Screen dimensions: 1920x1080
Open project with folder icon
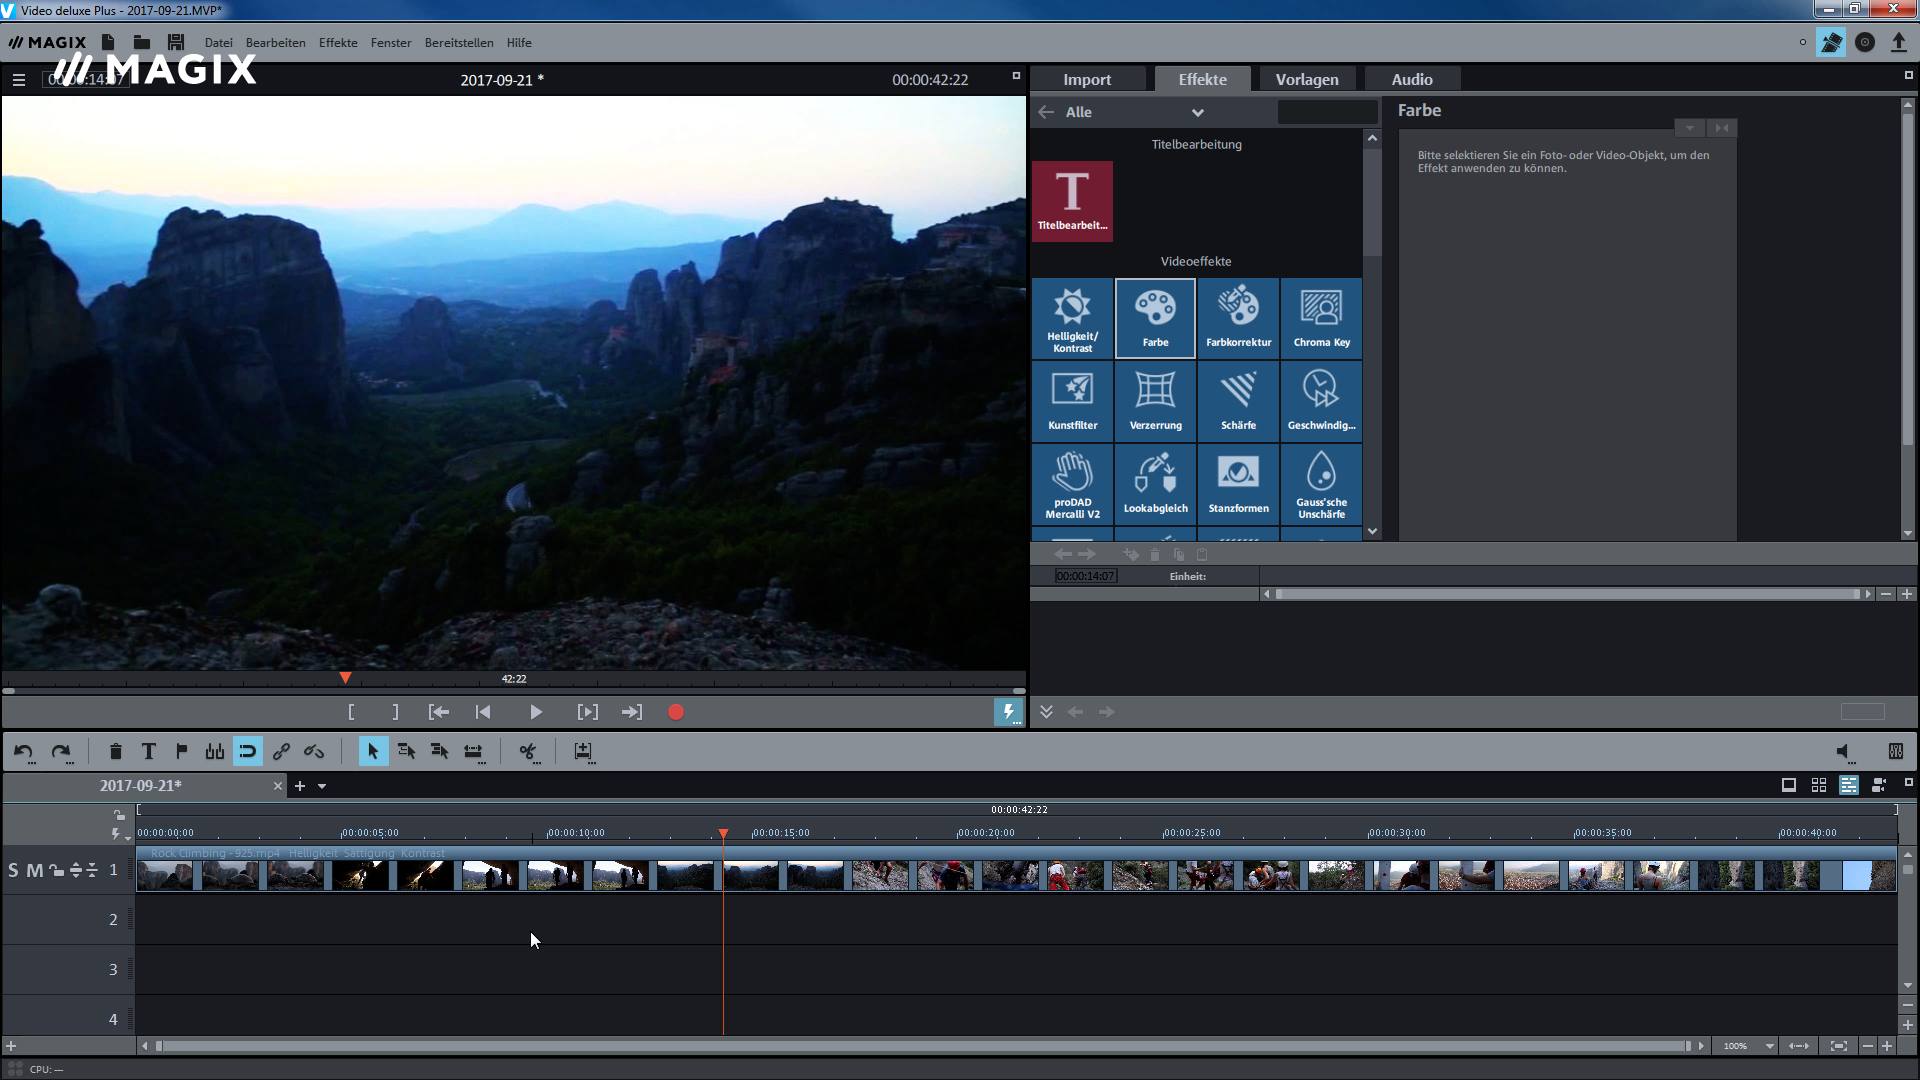(142, 42)
